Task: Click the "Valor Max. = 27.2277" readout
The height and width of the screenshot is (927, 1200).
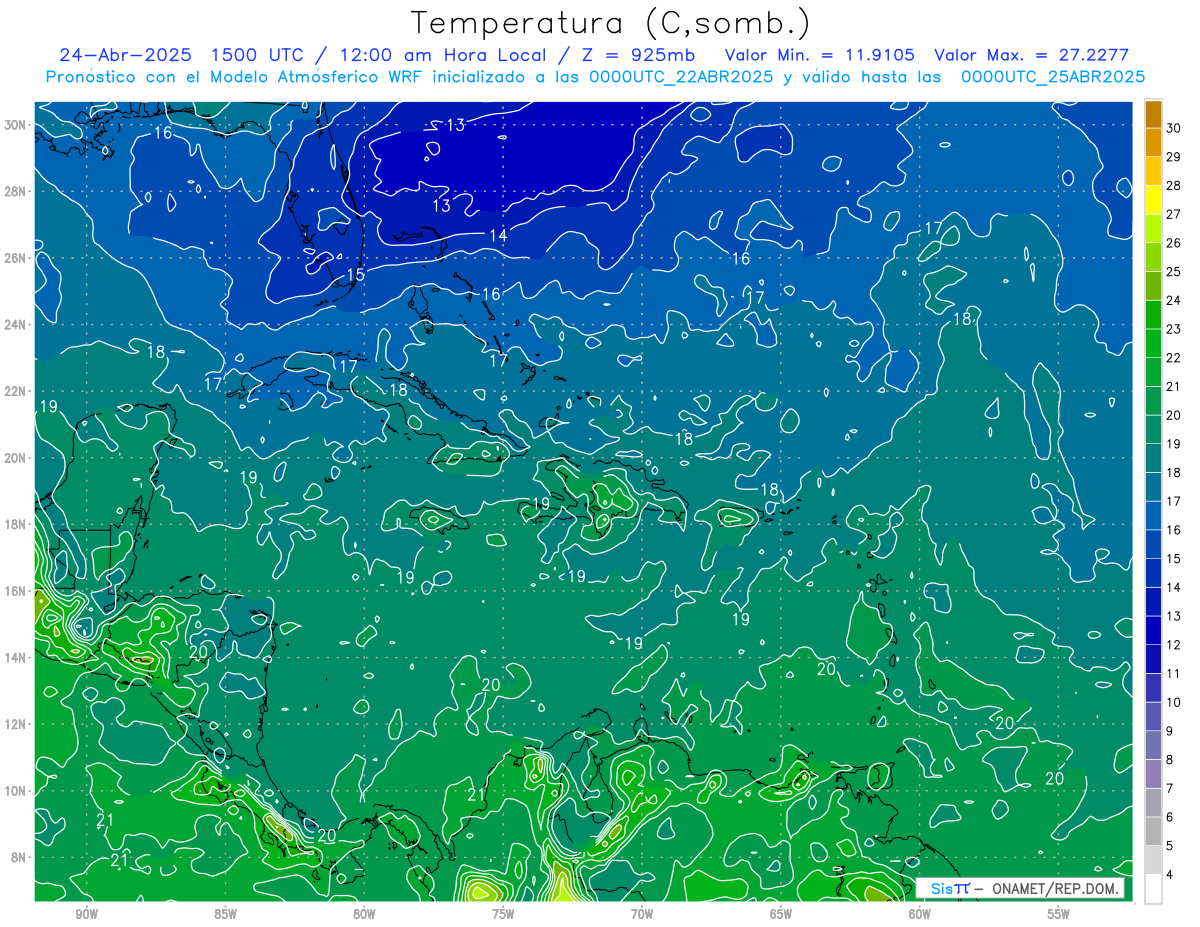Action: pyautogui.click(x=1032, y=55)
